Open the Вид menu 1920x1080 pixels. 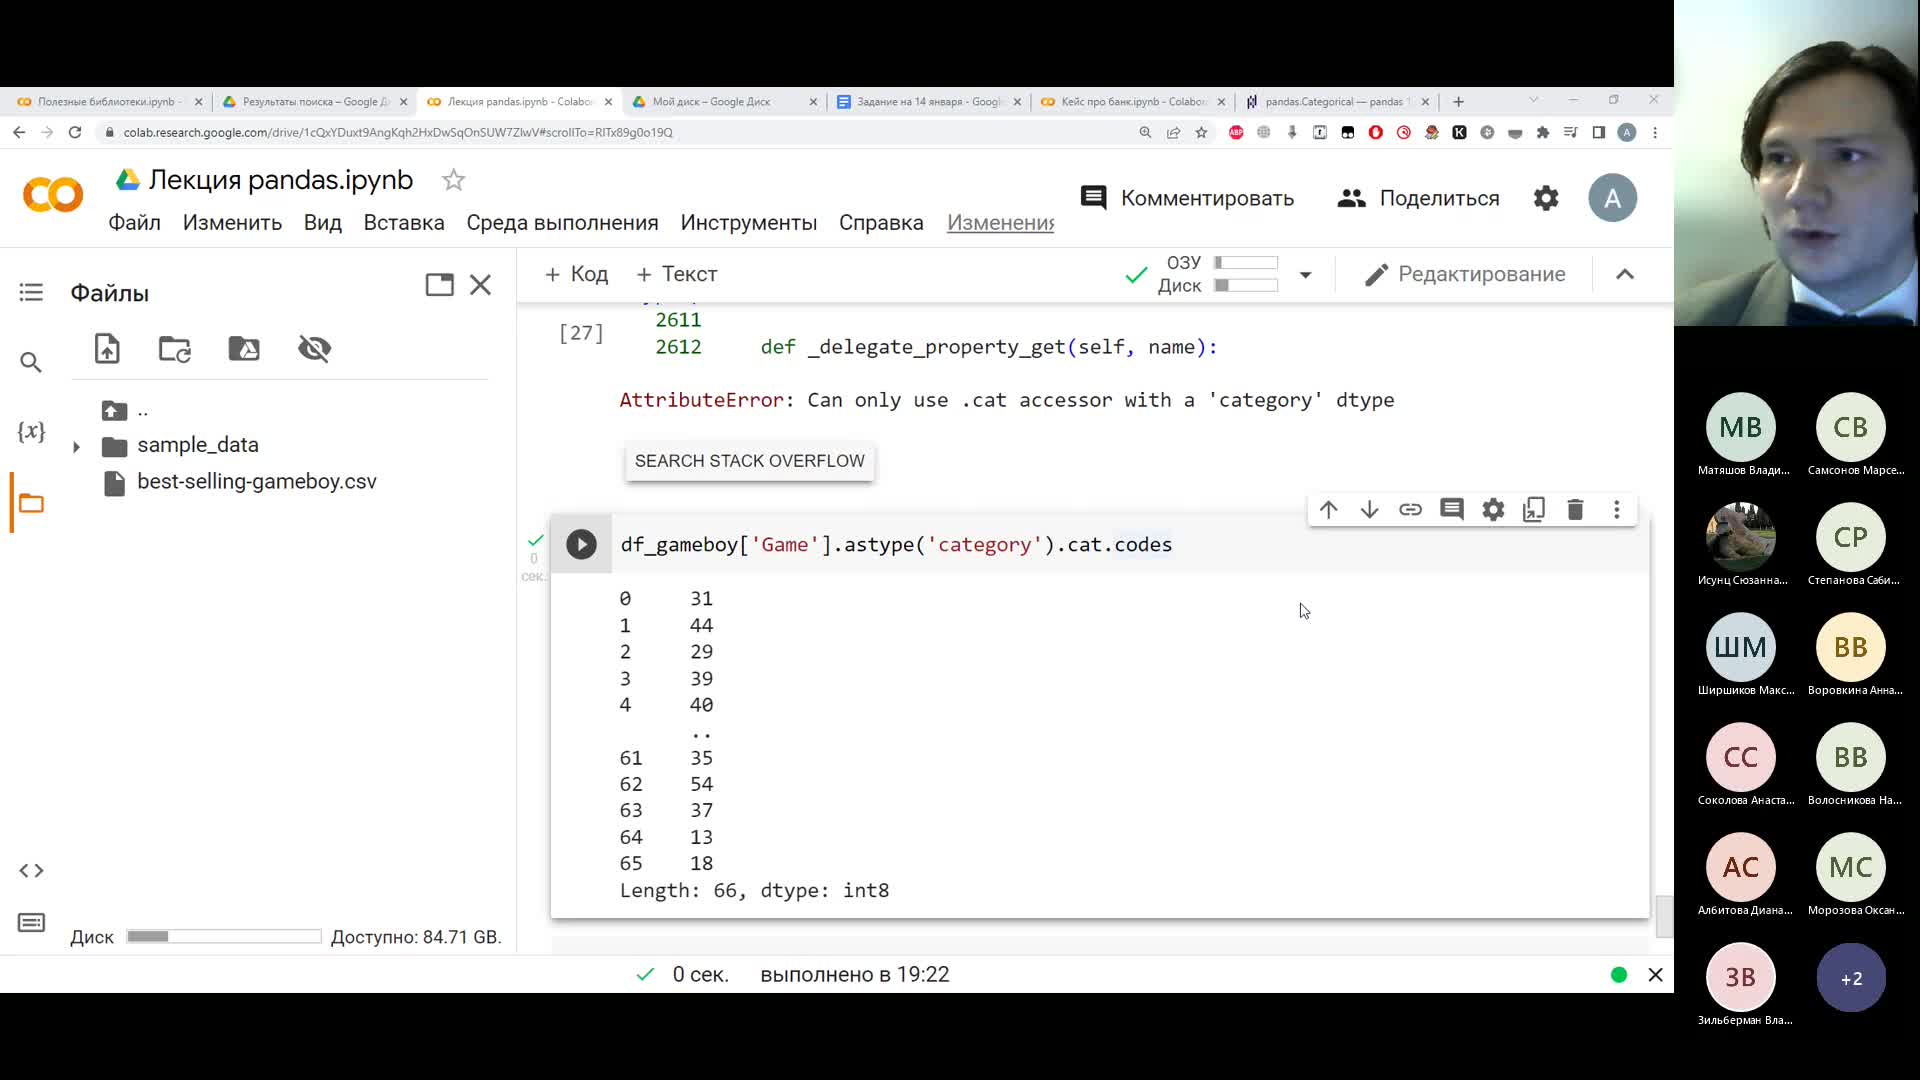(323, 223)
